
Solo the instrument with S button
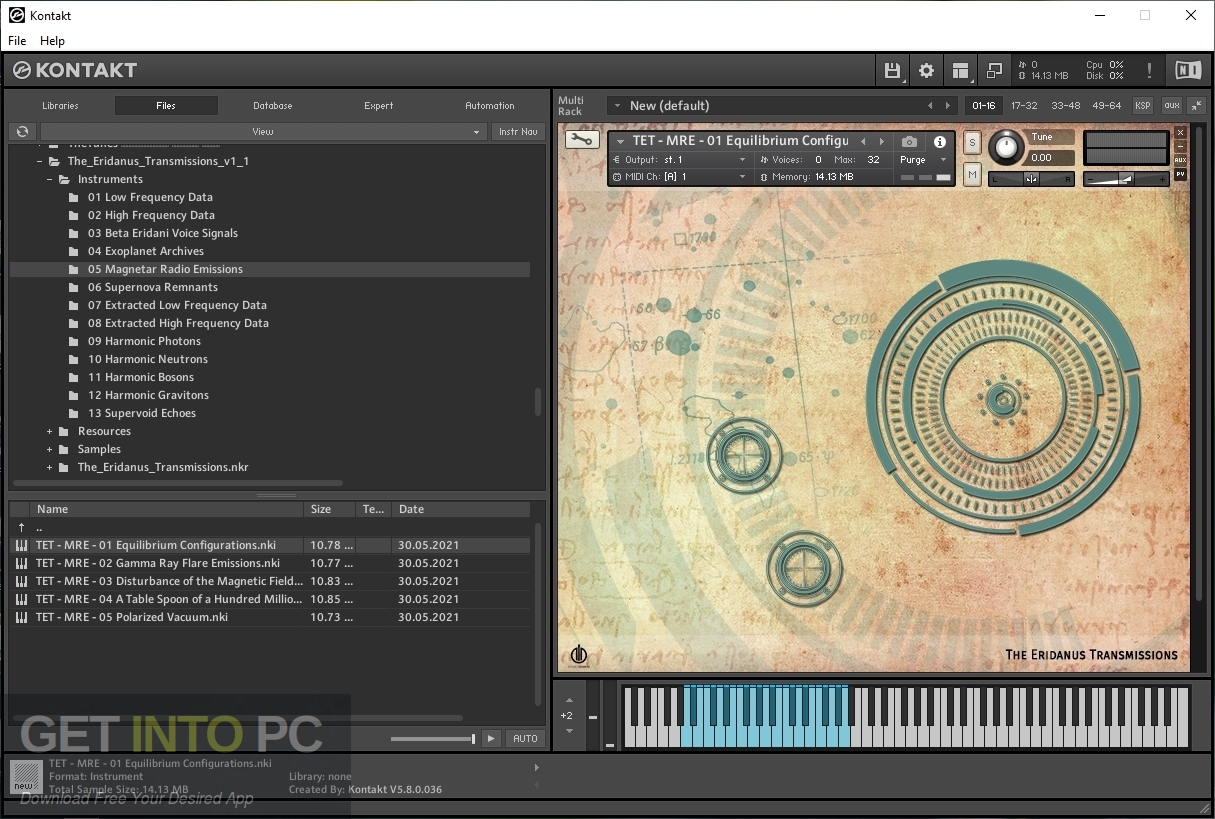(972, 143)
